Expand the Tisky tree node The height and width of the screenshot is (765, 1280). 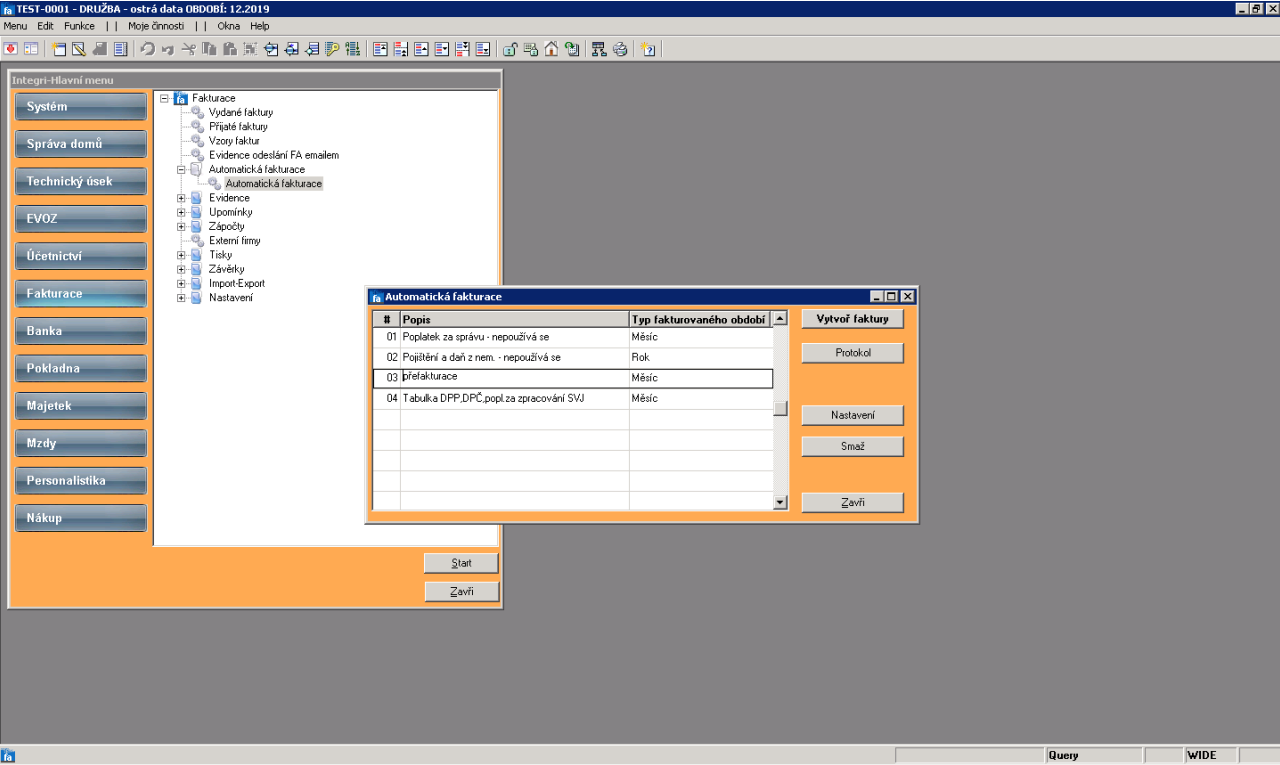181,255
